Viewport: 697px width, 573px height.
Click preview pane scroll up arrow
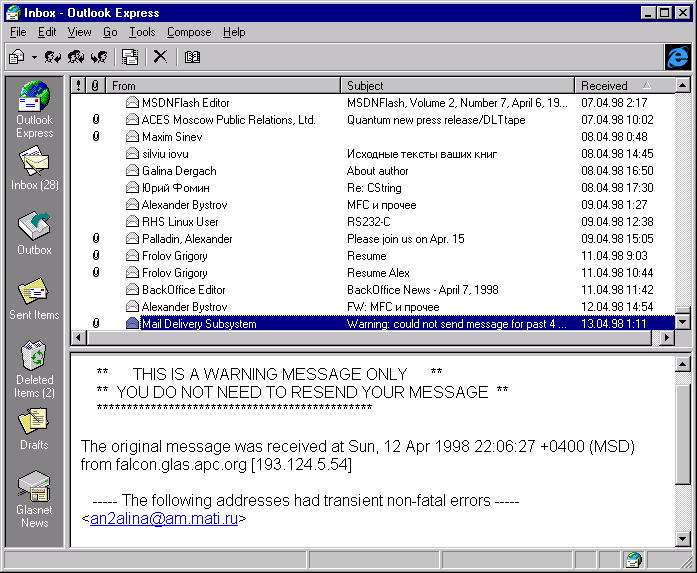682,365
